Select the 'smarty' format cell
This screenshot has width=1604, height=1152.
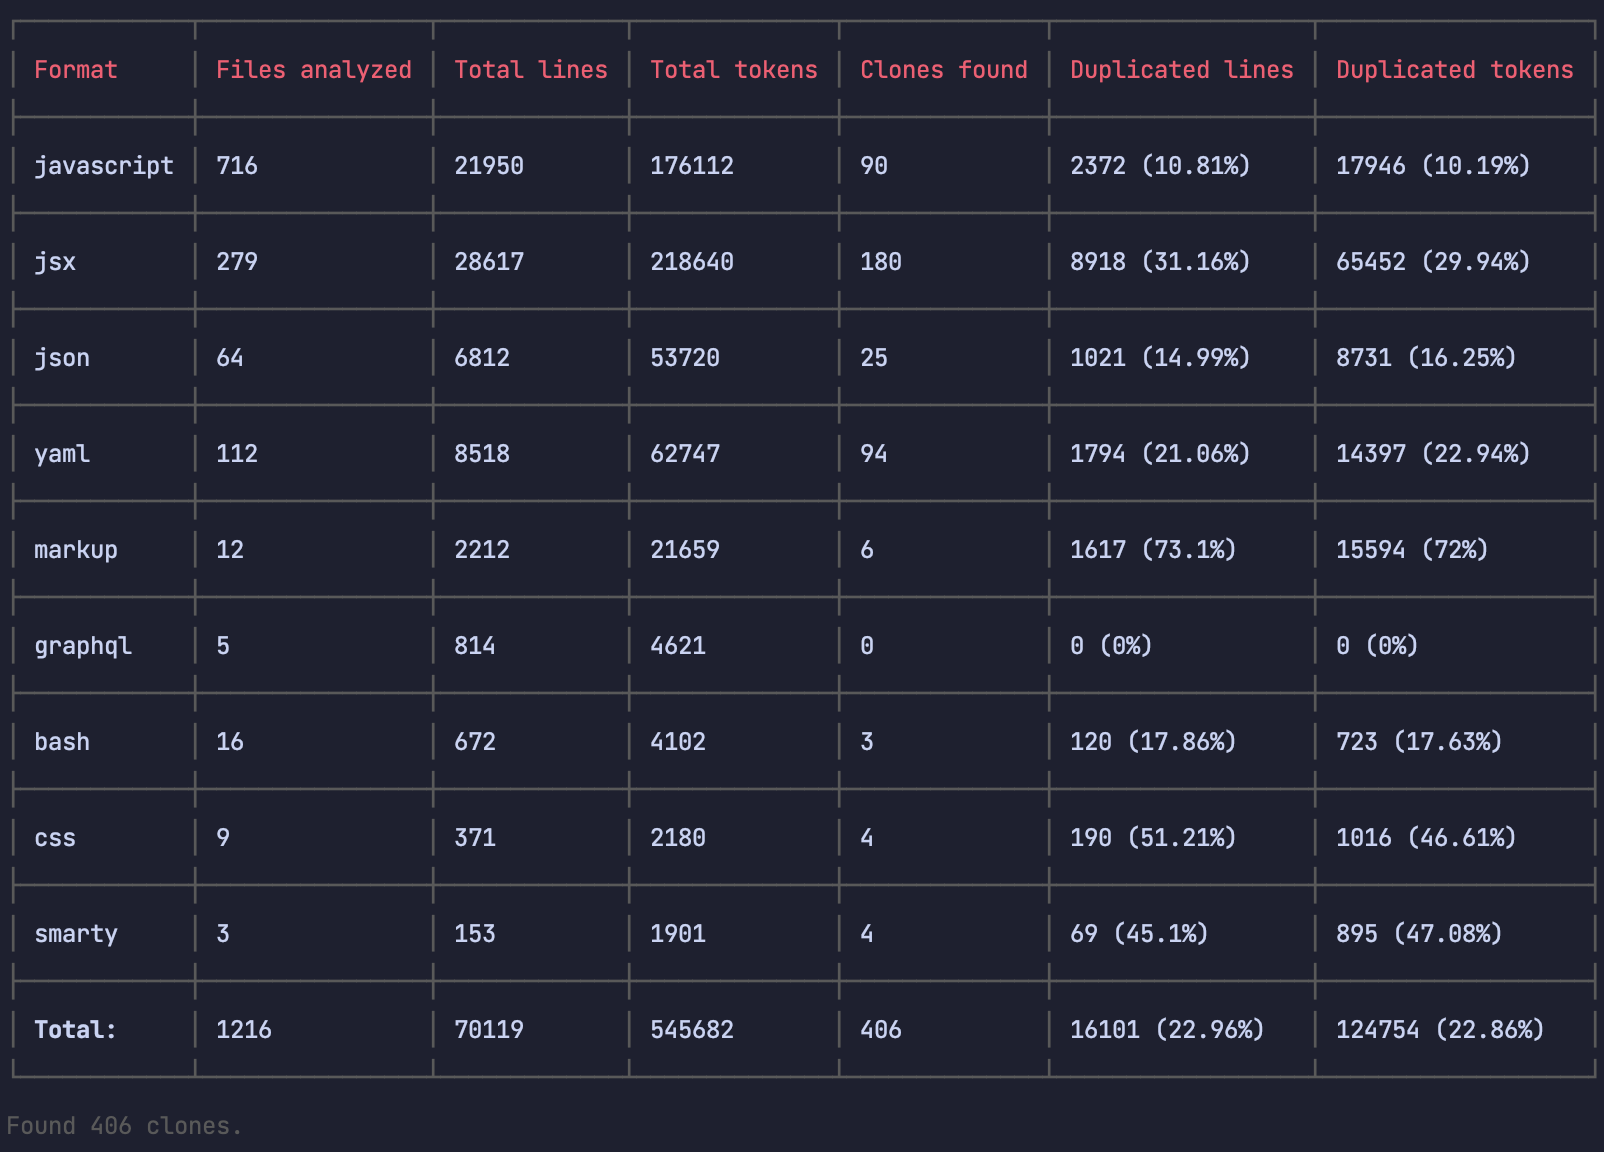click(76, 934)
